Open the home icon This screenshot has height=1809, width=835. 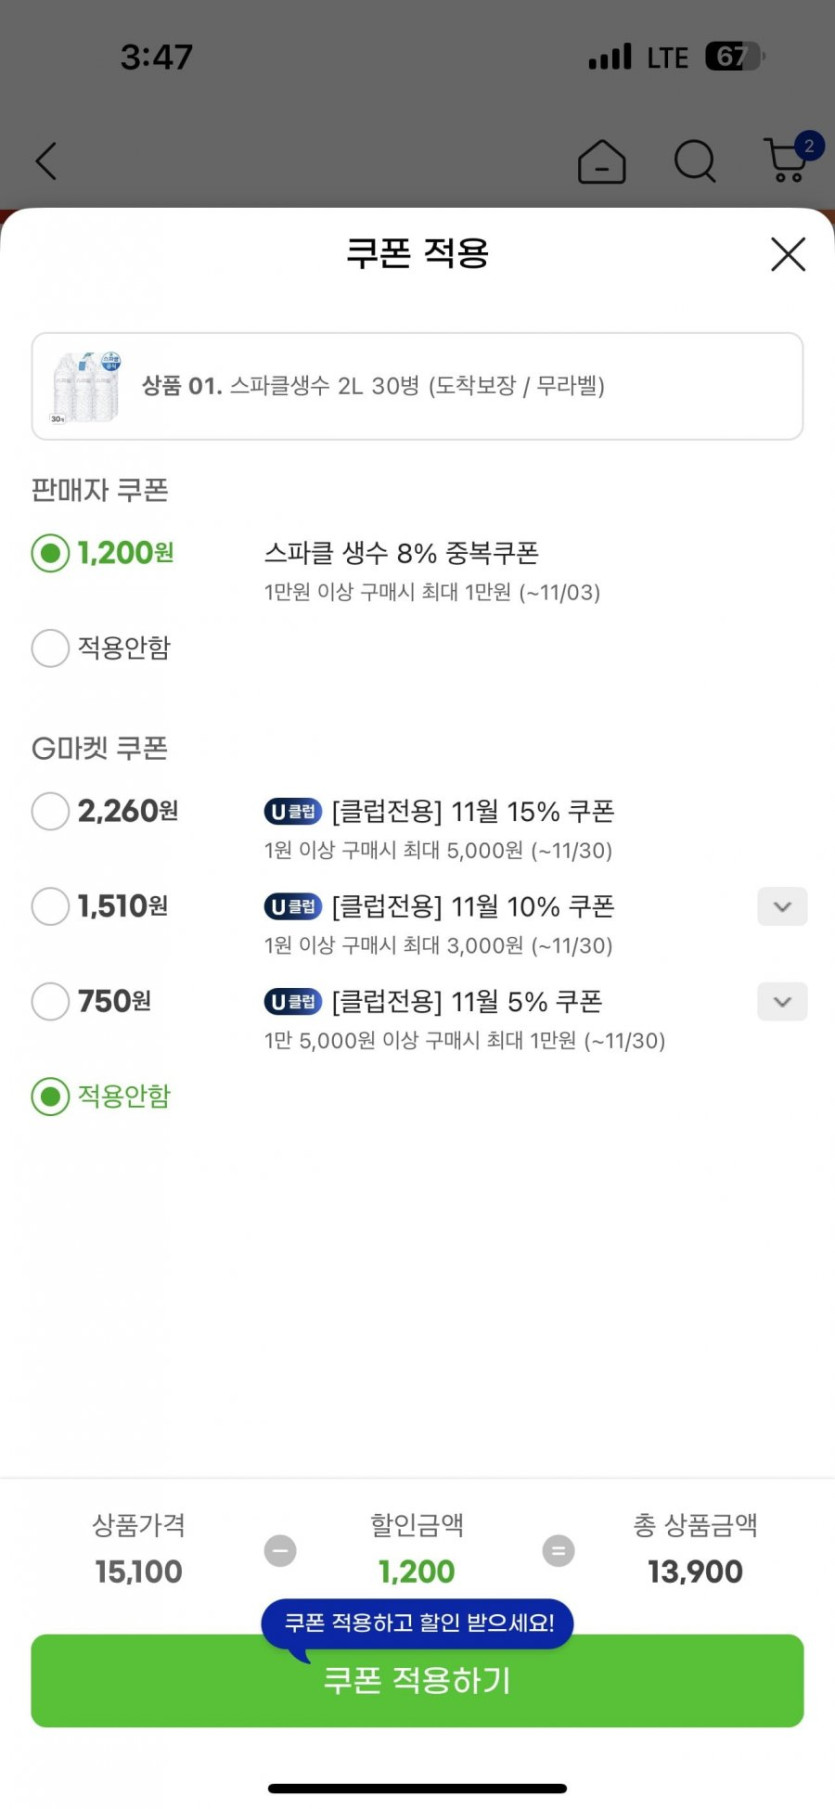[x=602, y=161]
